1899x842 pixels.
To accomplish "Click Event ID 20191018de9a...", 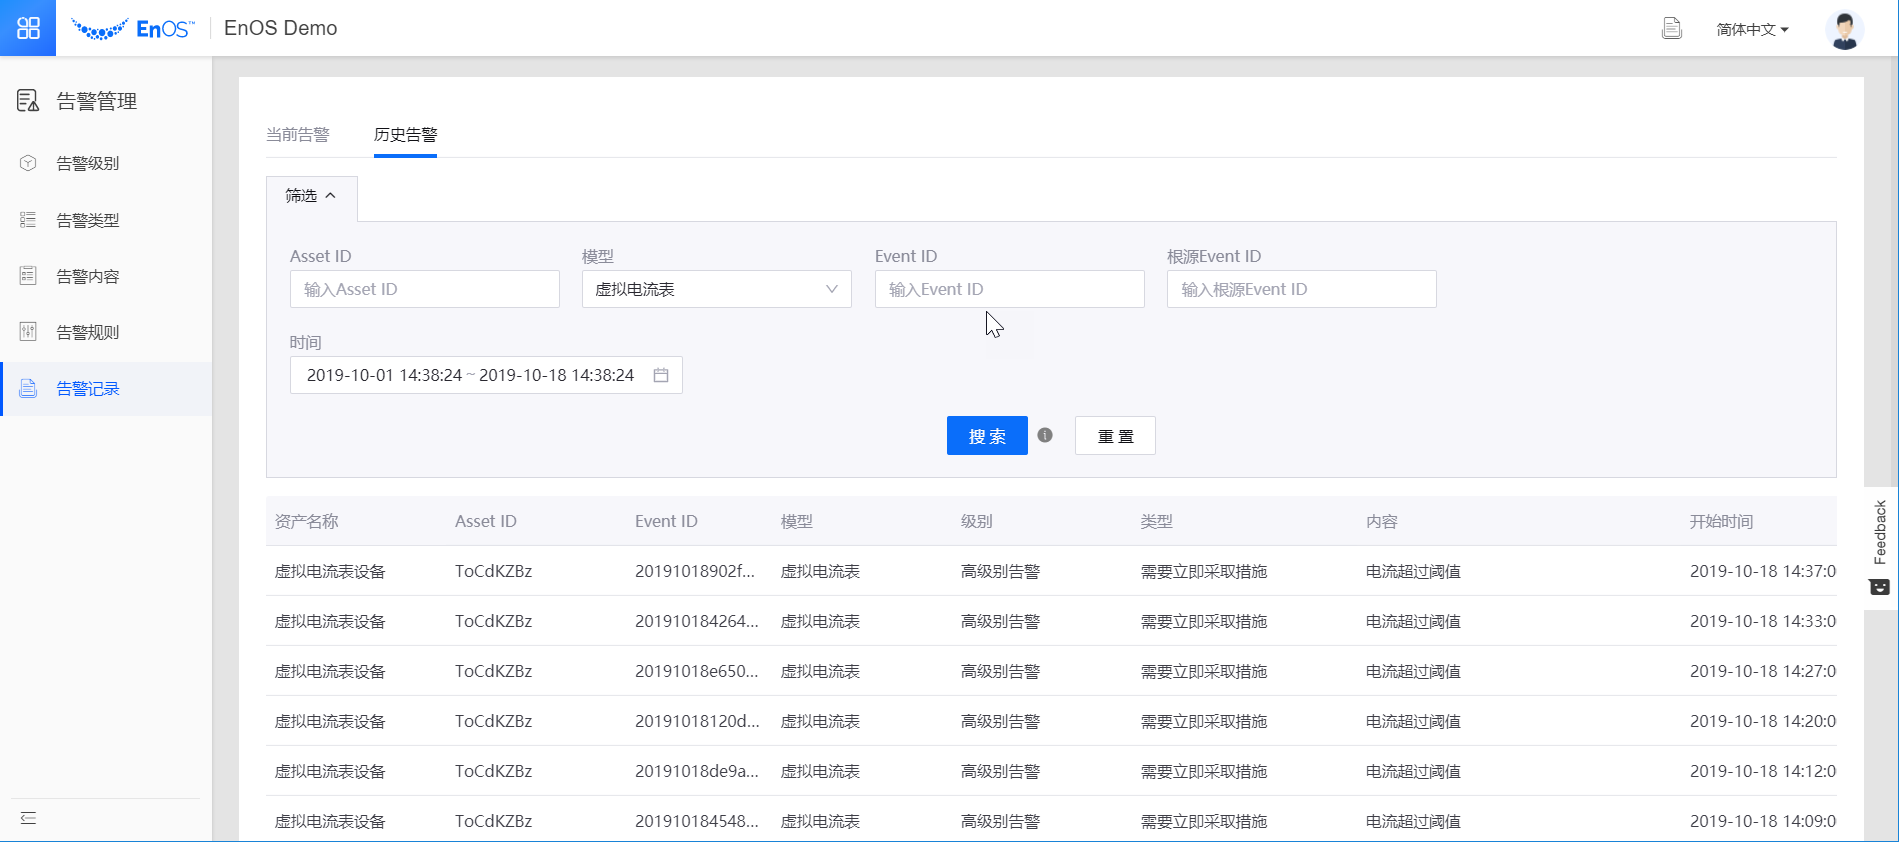I will (x=697, y=771).
